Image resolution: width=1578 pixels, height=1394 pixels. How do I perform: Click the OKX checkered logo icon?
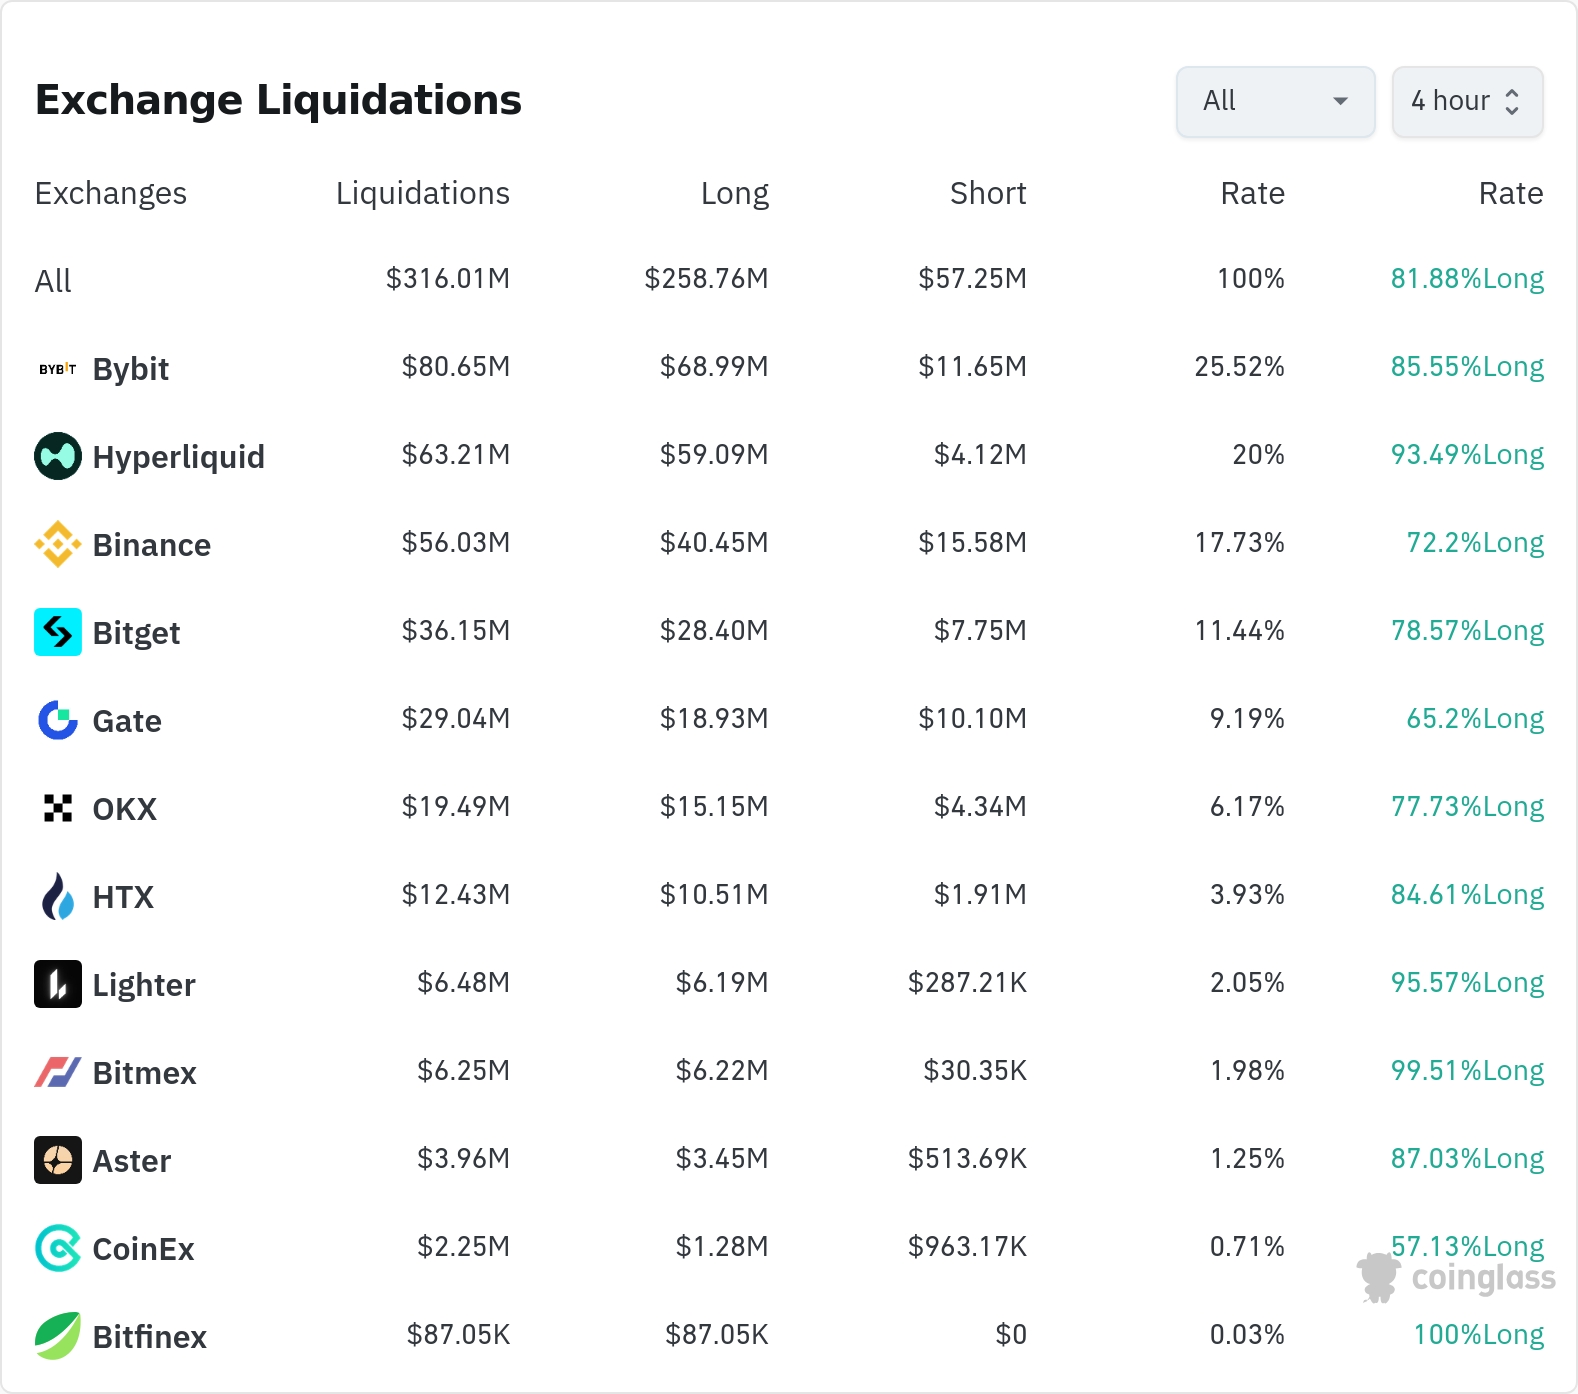pyautogui.click(x=58, y=808)
